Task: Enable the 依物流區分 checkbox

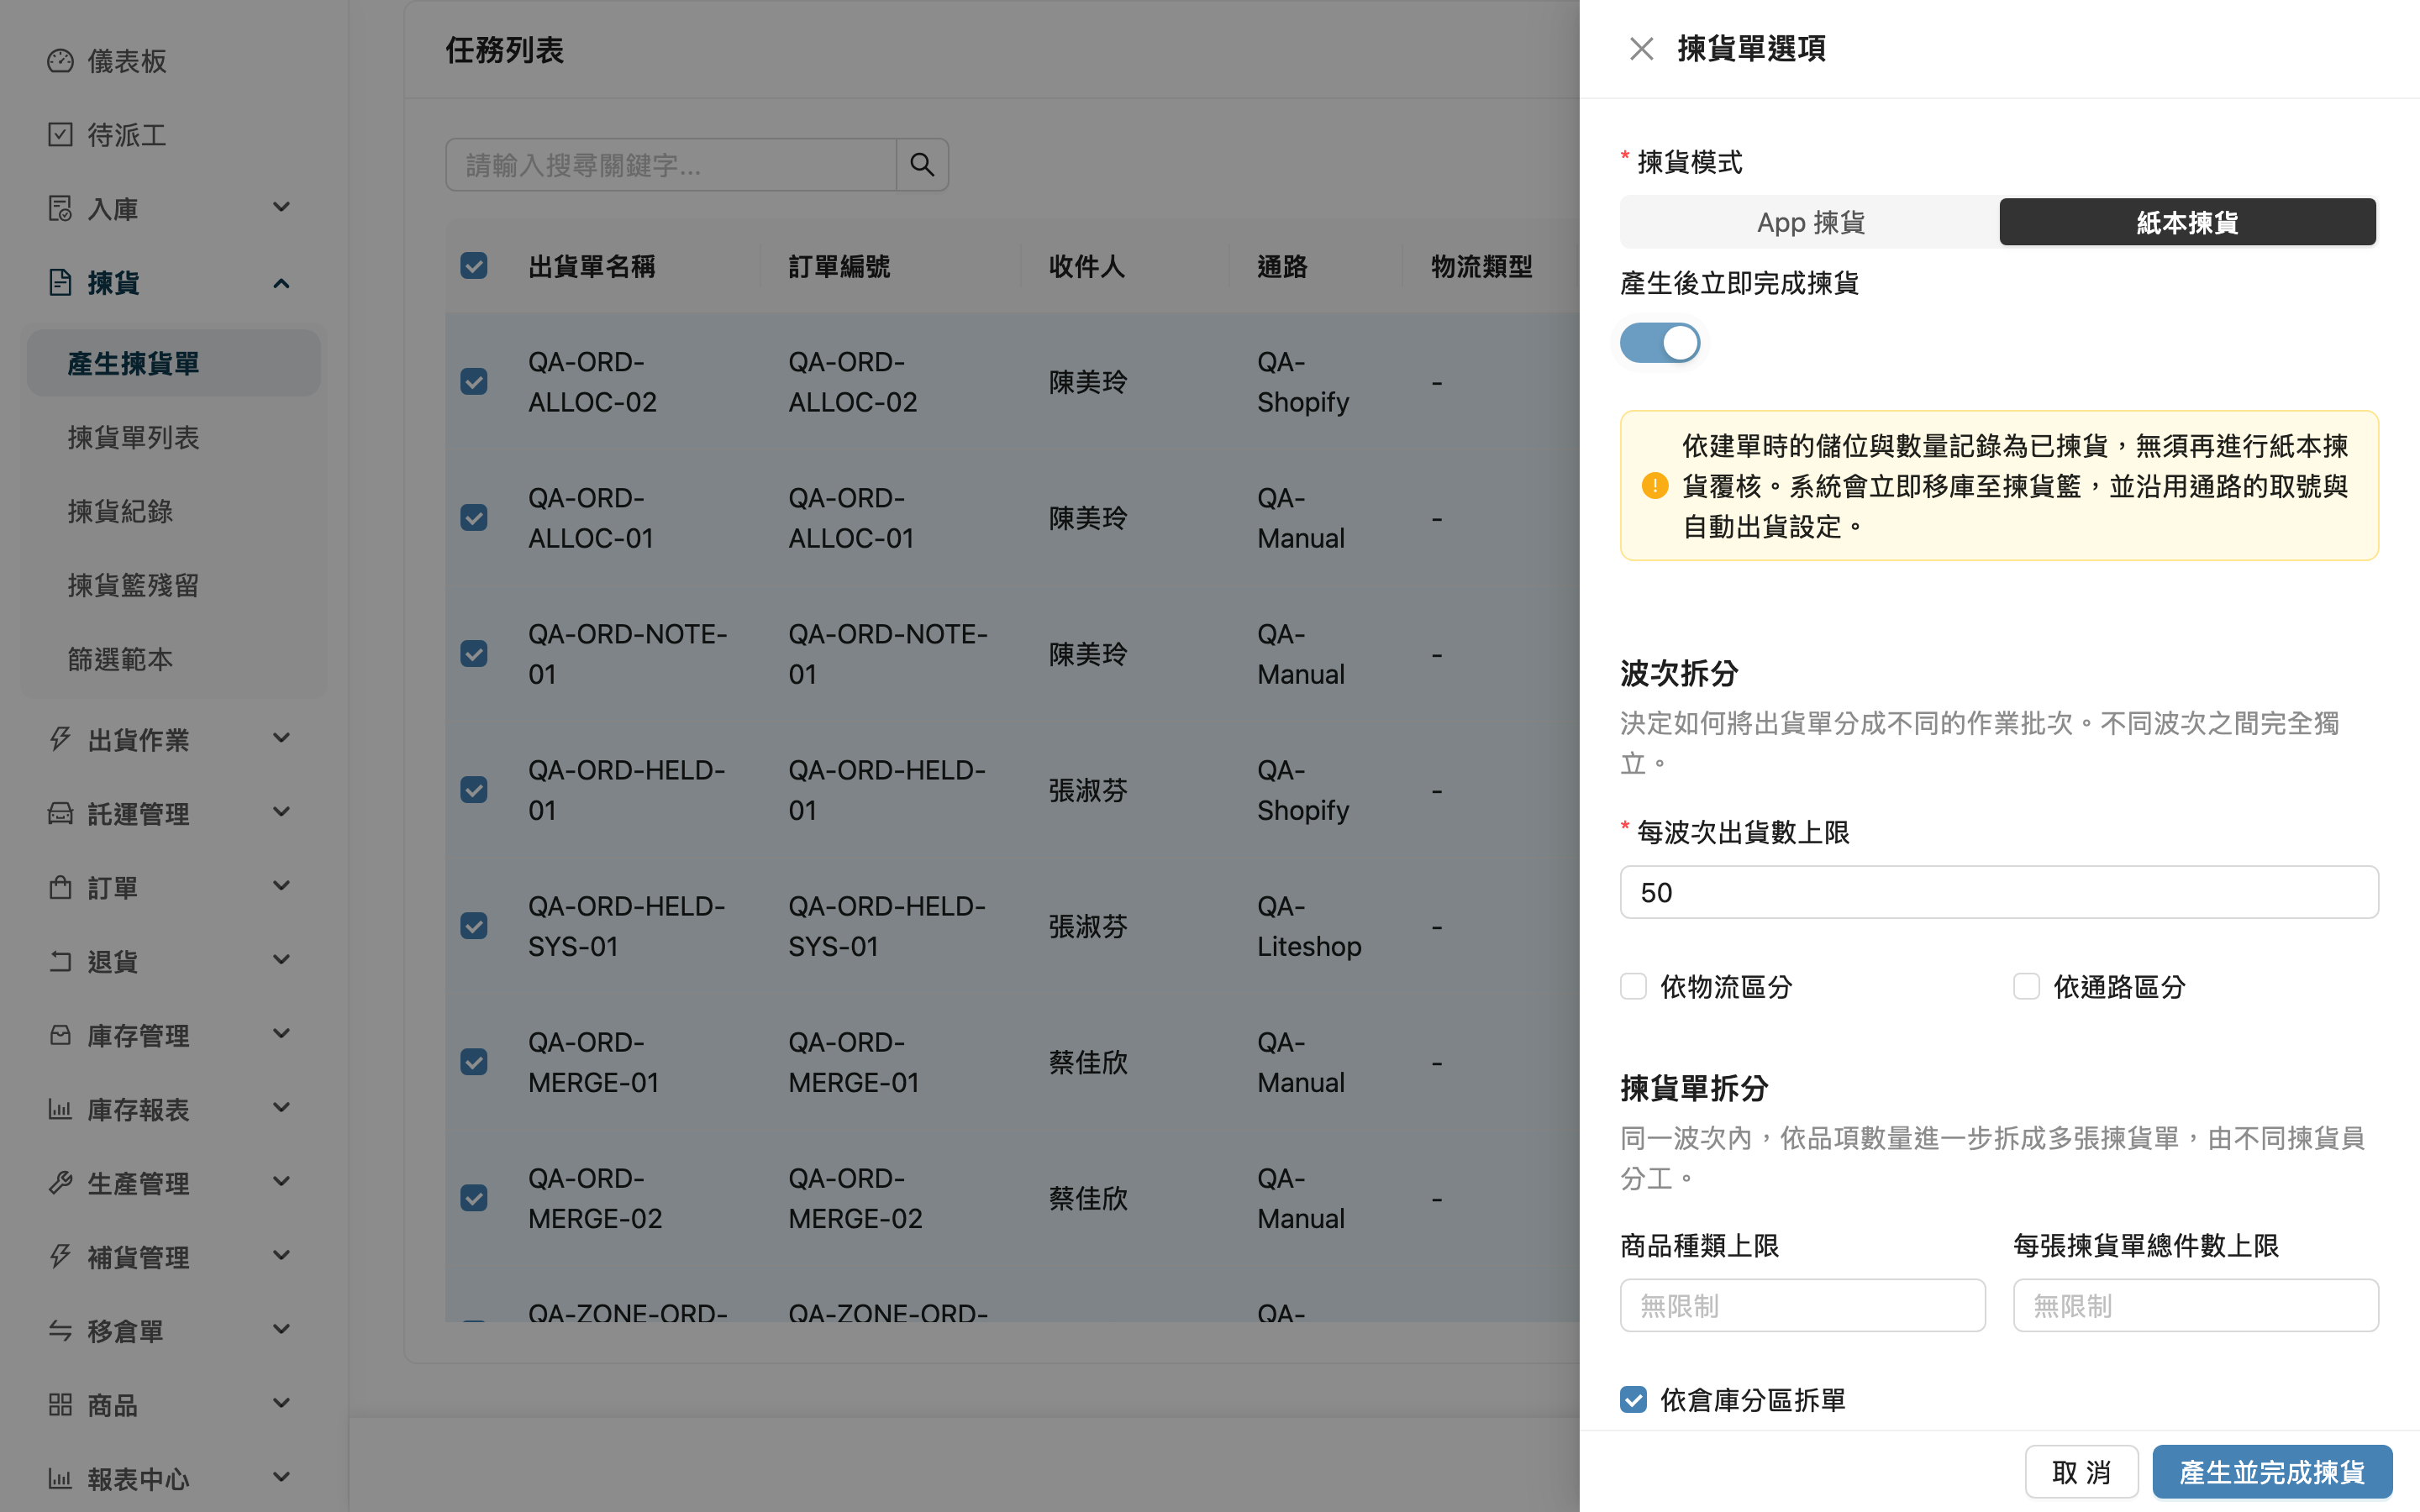Action: 1633,987
